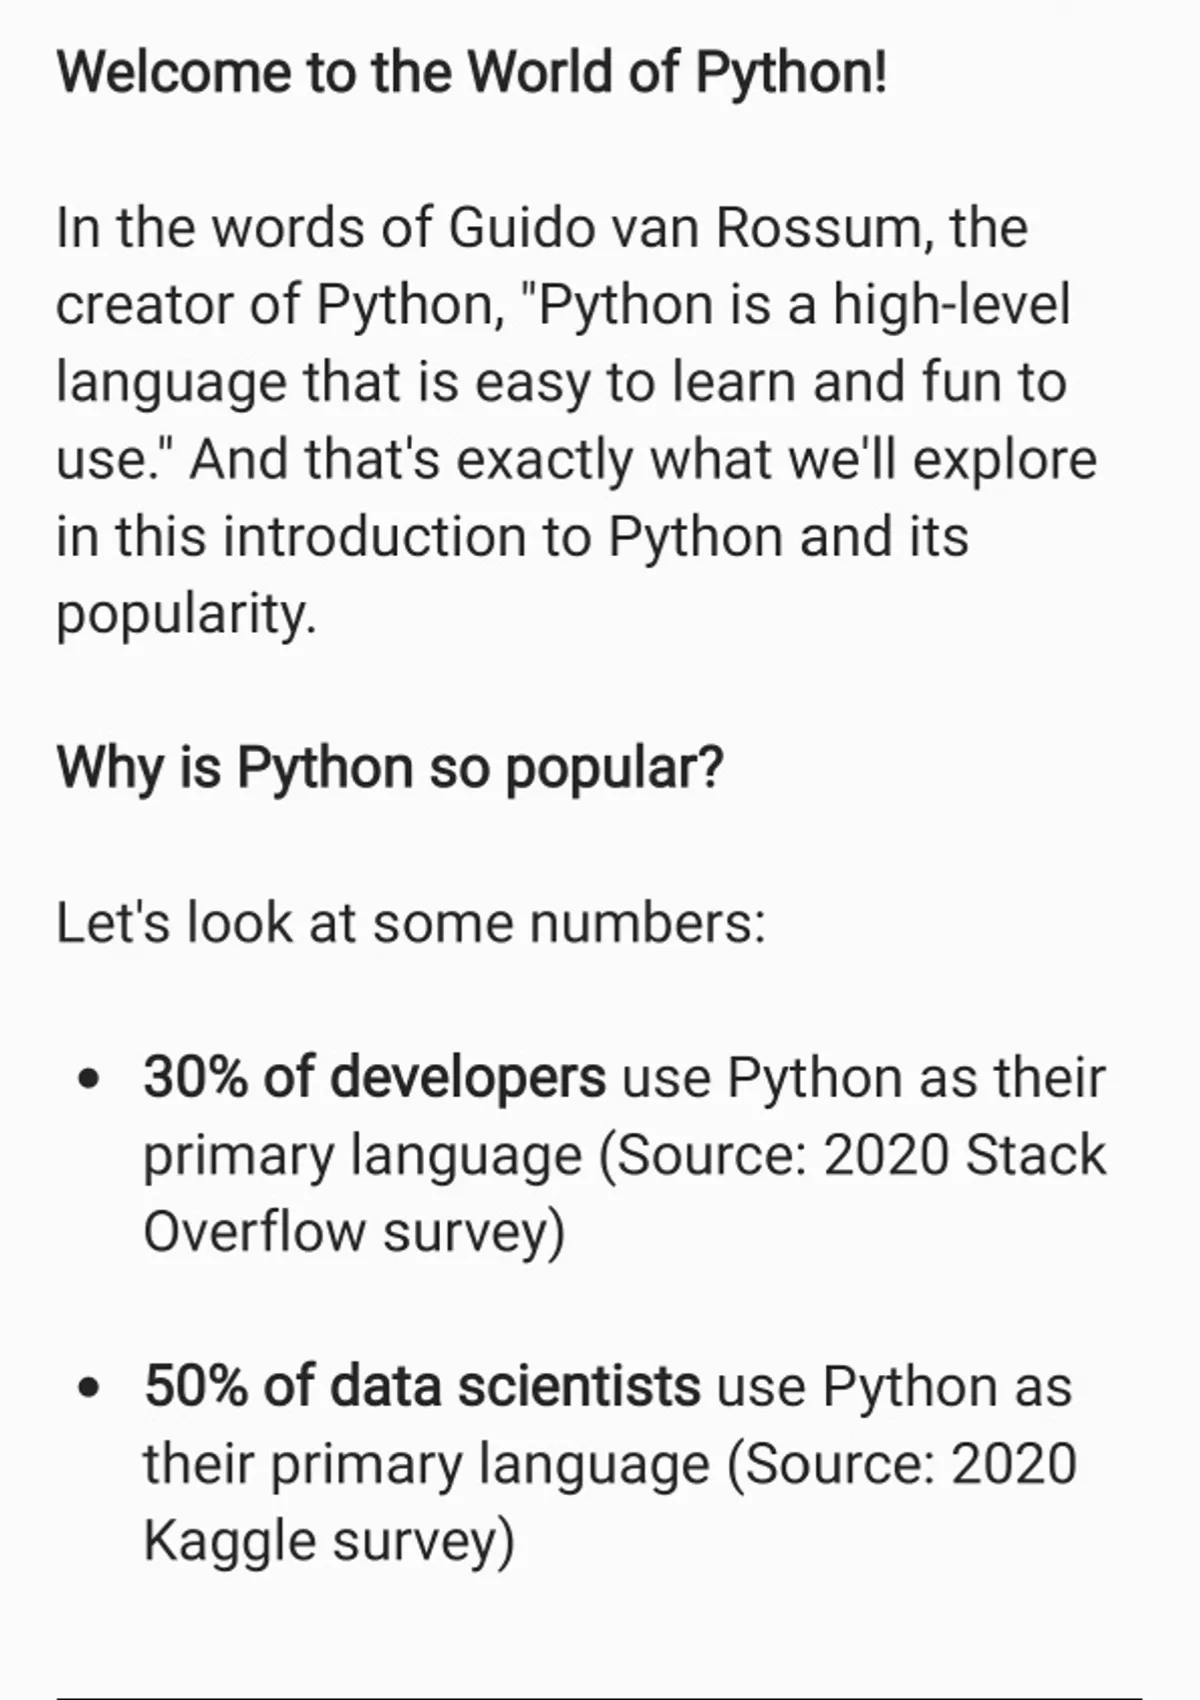Screen dimensions: 1200x1700
Task: Click the "Why is Python so popular?" heading
Action: coord(389,768)
